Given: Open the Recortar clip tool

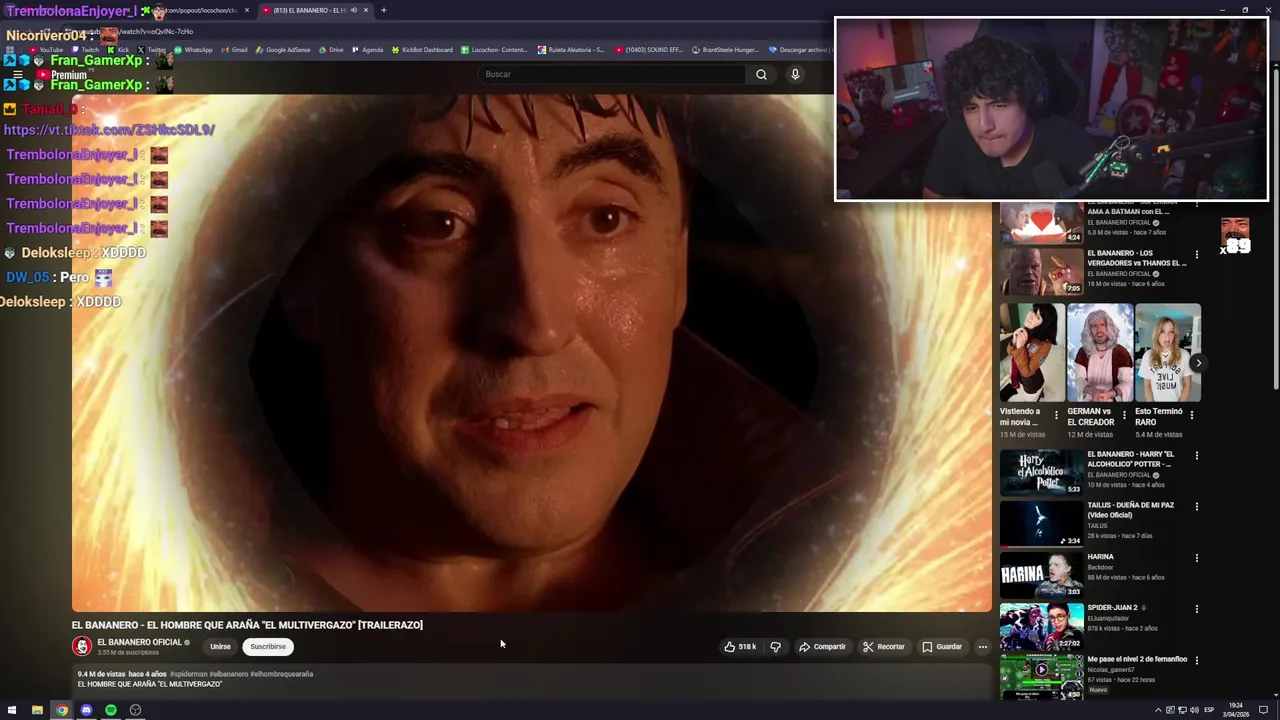Looking at the screenshot, I should tap(884, 647).
